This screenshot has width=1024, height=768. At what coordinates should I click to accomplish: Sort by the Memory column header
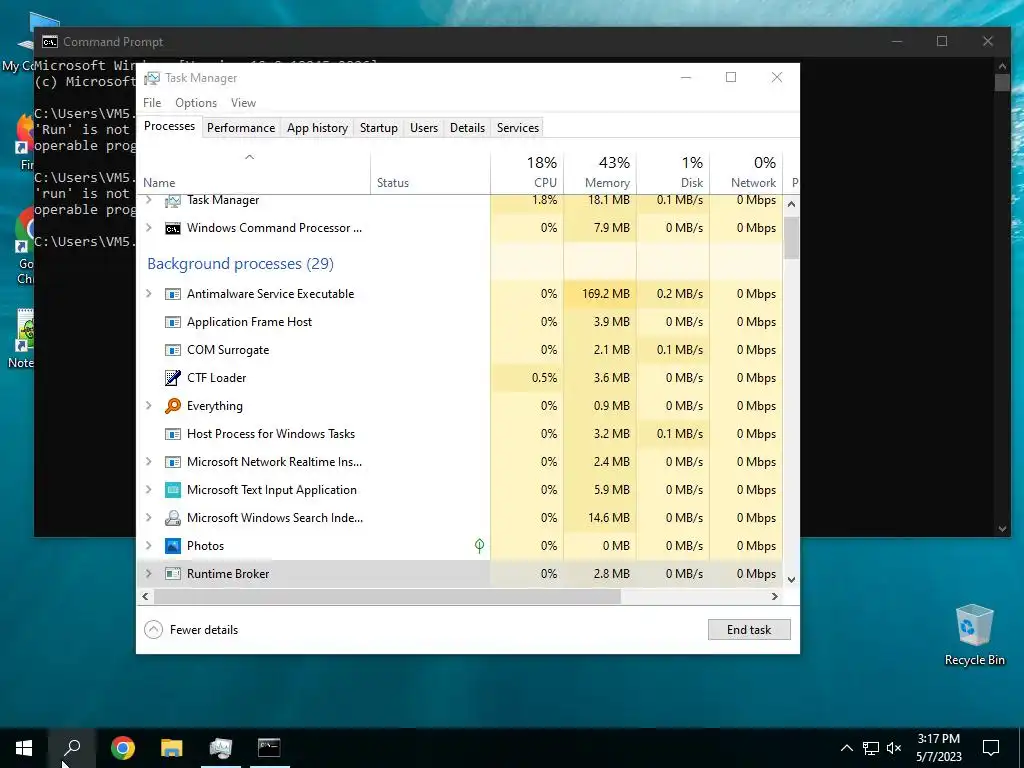600,173
